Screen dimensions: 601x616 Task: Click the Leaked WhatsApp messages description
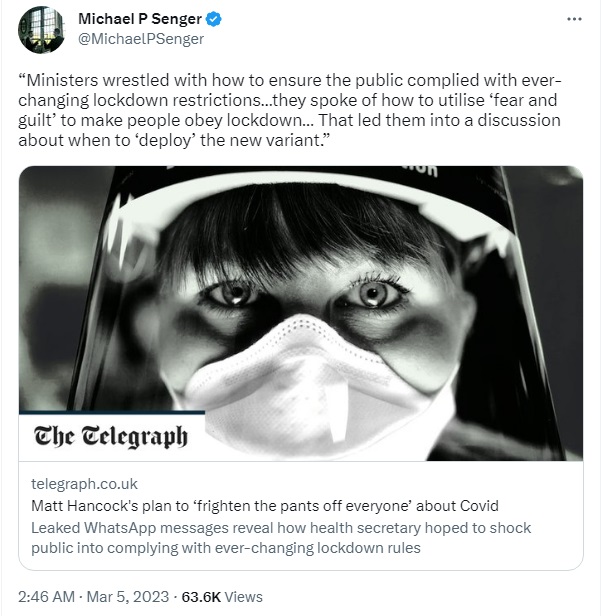pyautogui.click(x=281, y=538)
